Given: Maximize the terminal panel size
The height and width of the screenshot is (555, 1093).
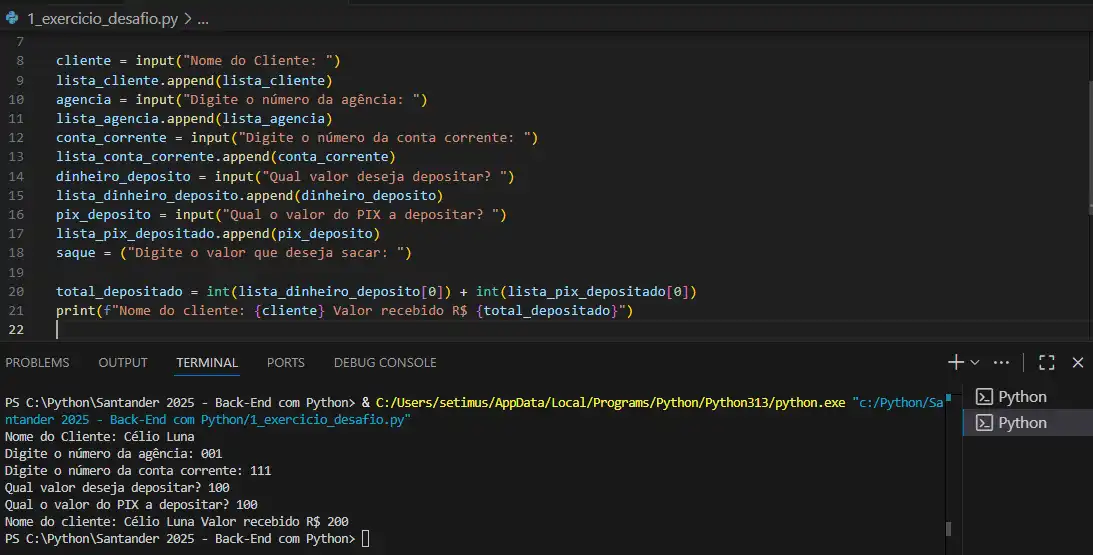Looking at the screenshot, I should point(1046,363).
